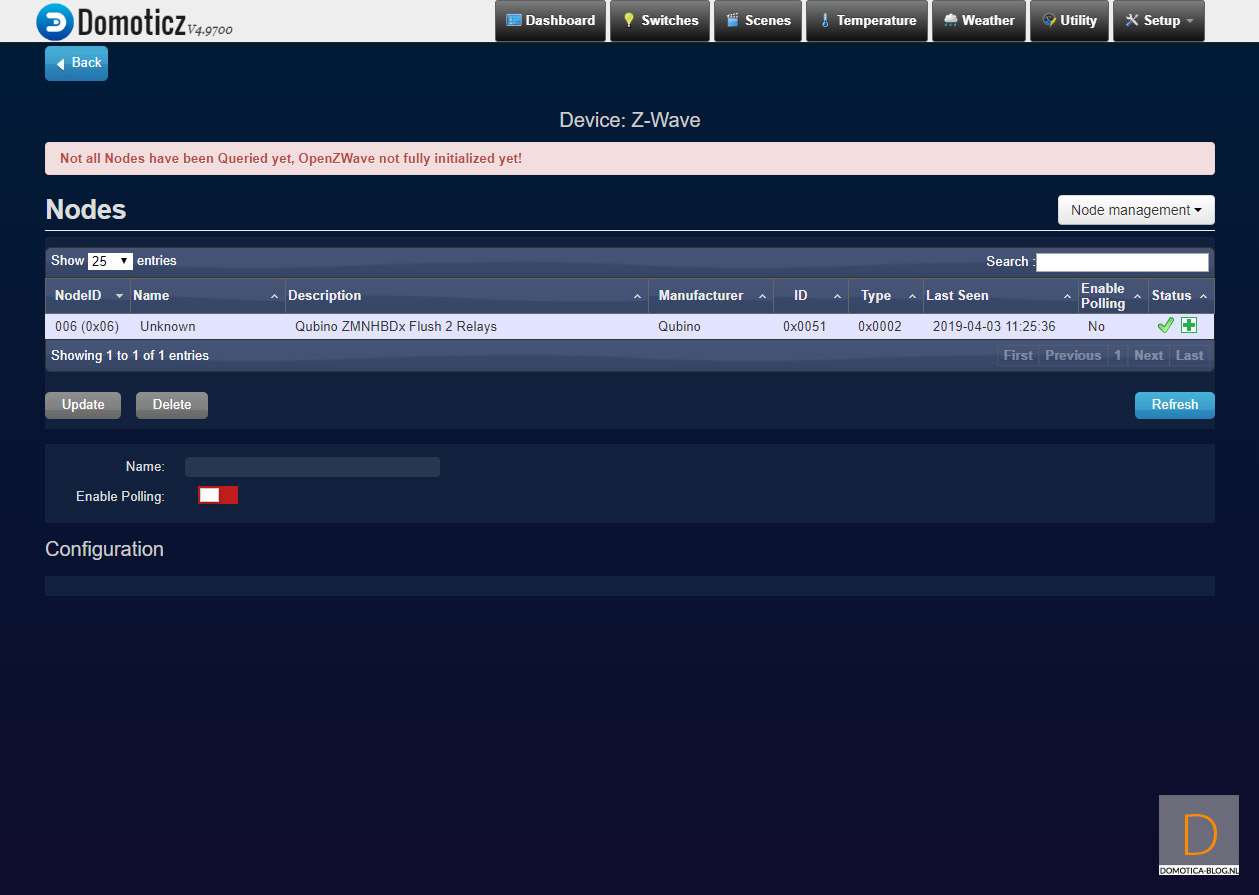Viewport: 1259px width, 895px height.
Task: Refresh the nodes list
Action: (x=1175, y=405)
